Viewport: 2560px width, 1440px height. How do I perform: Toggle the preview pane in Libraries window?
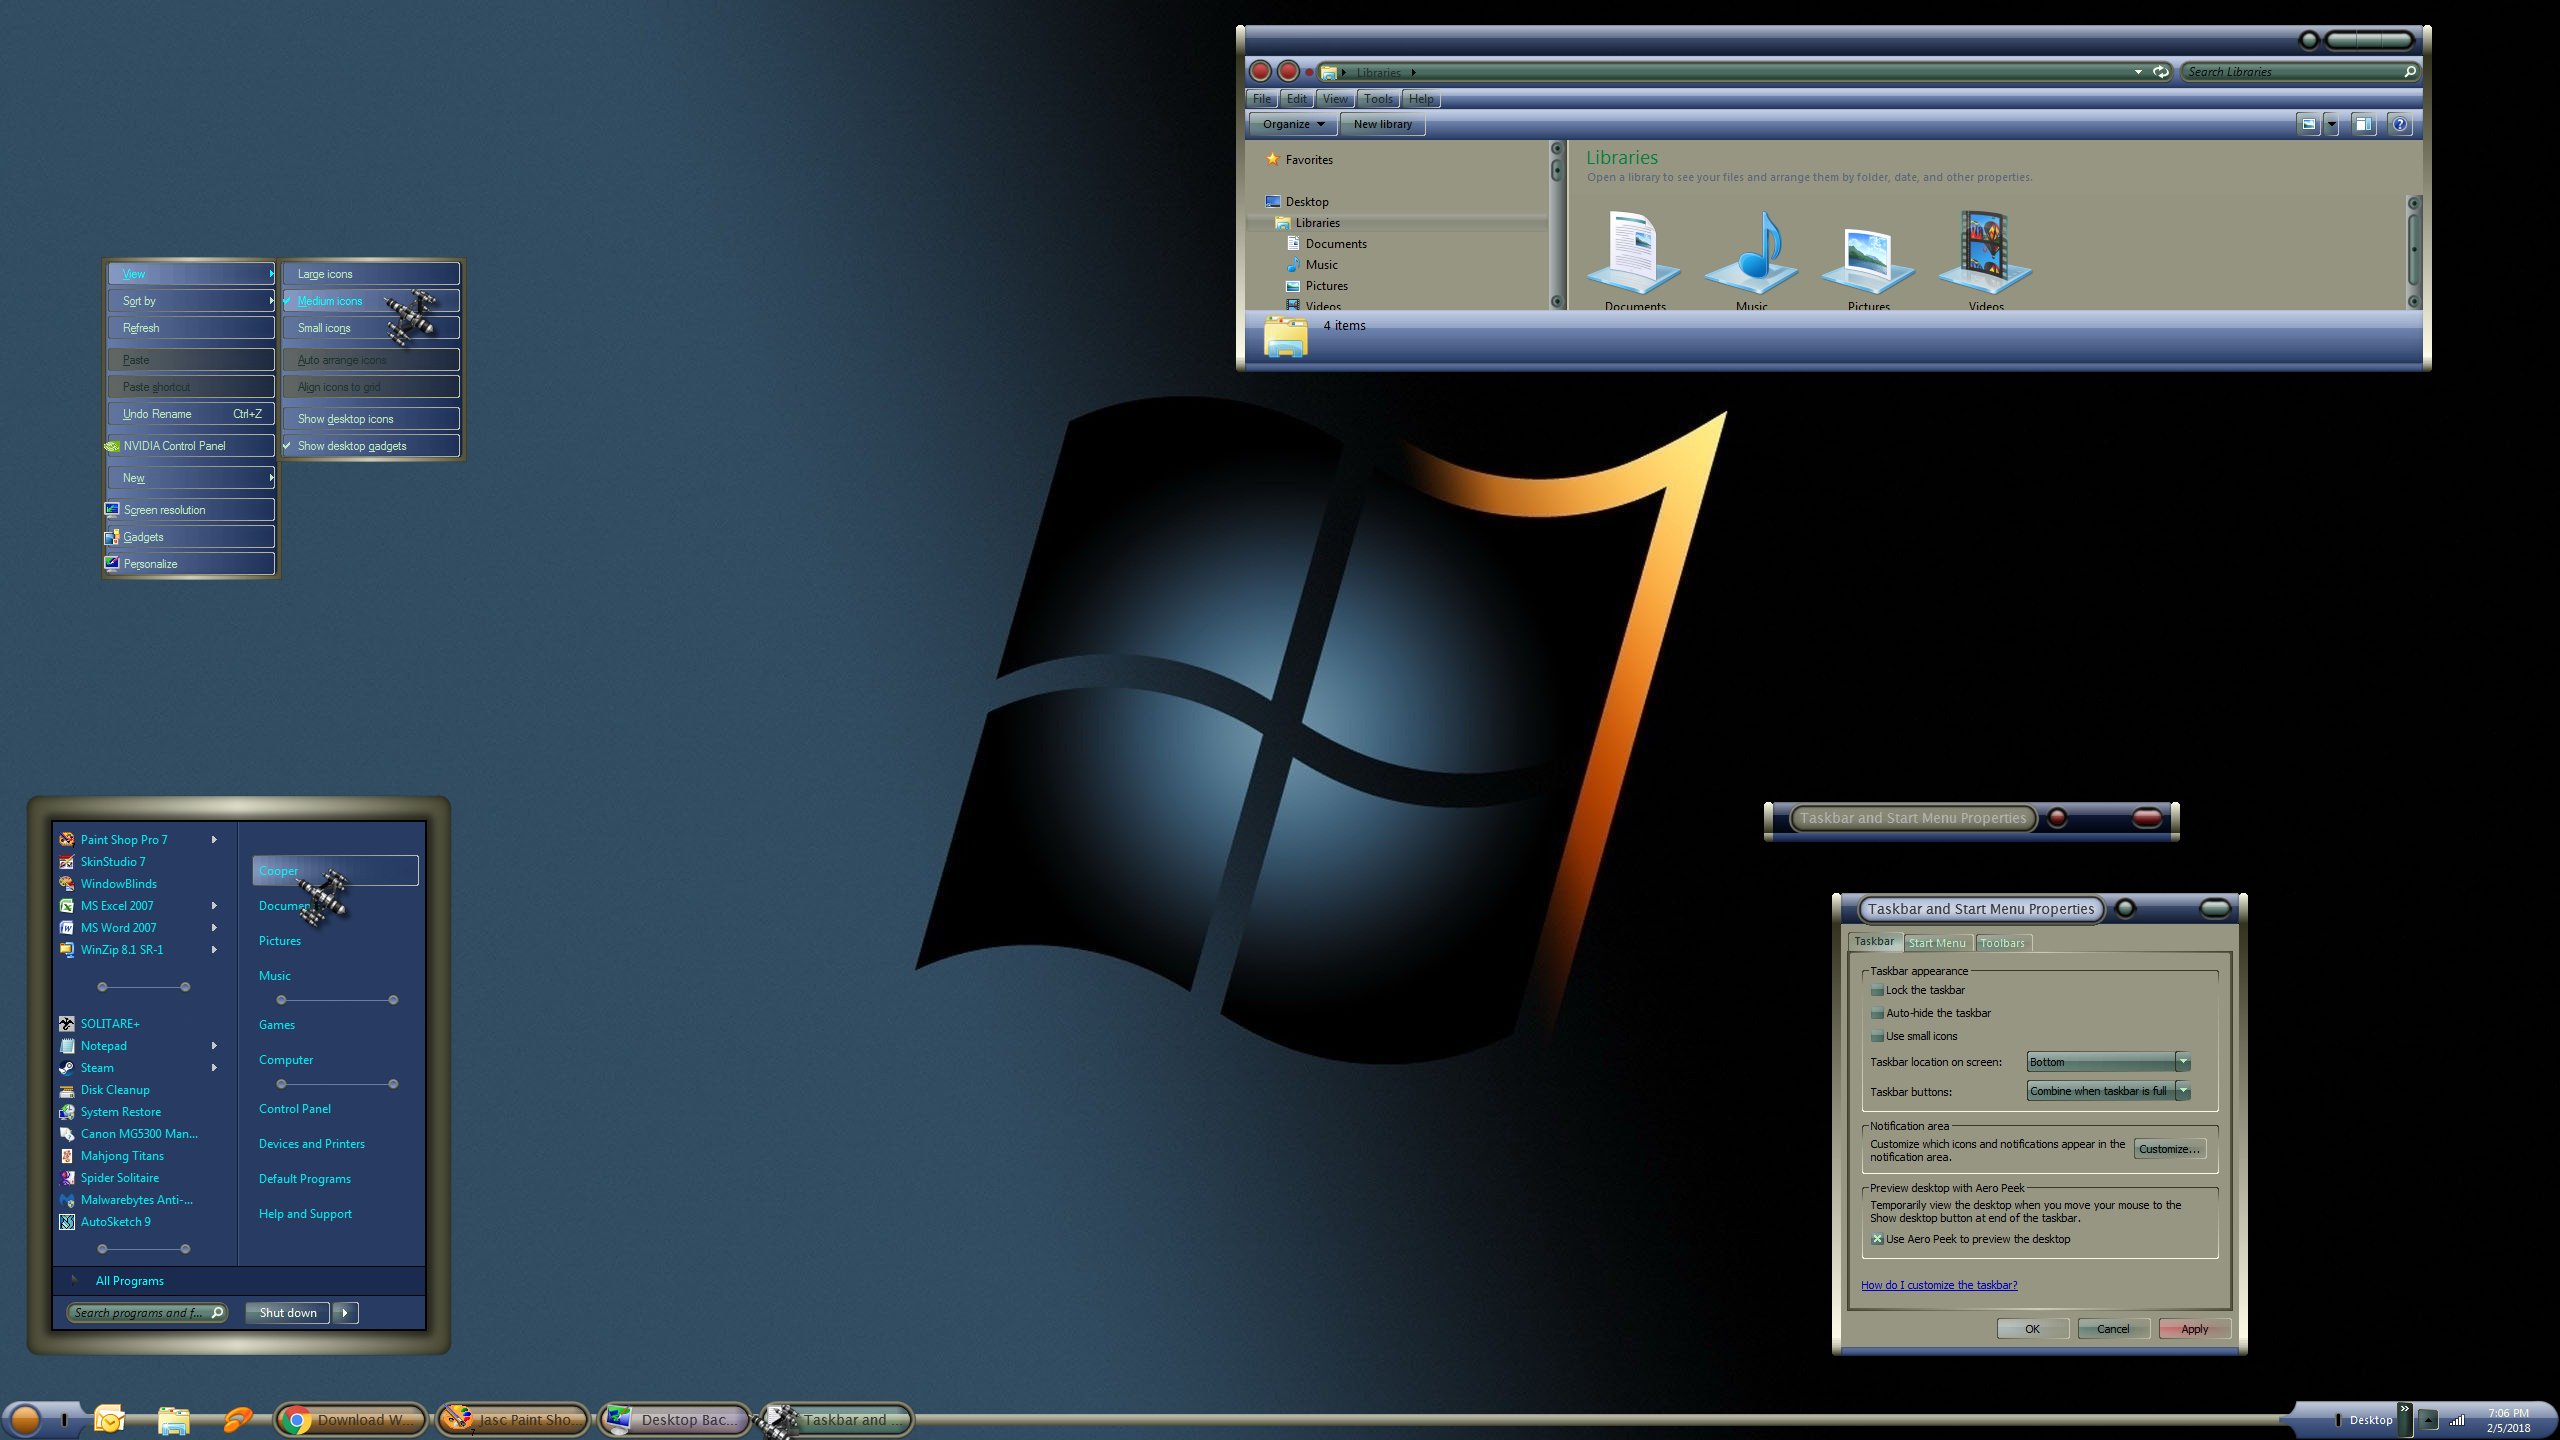click(x=2363, y=124)
